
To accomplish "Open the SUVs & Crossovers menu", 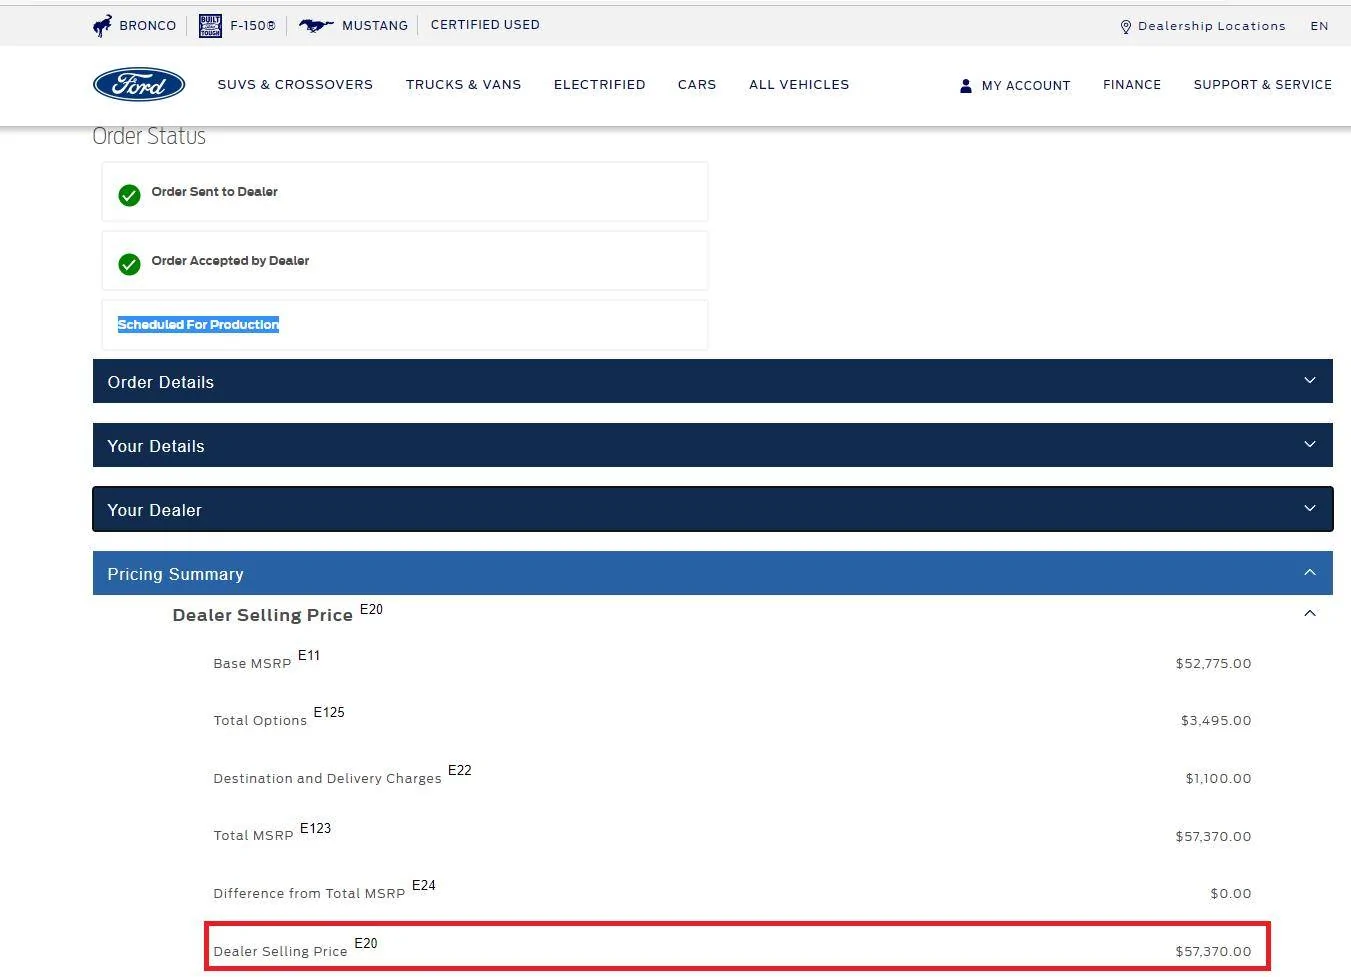I will tap(295, 85).
